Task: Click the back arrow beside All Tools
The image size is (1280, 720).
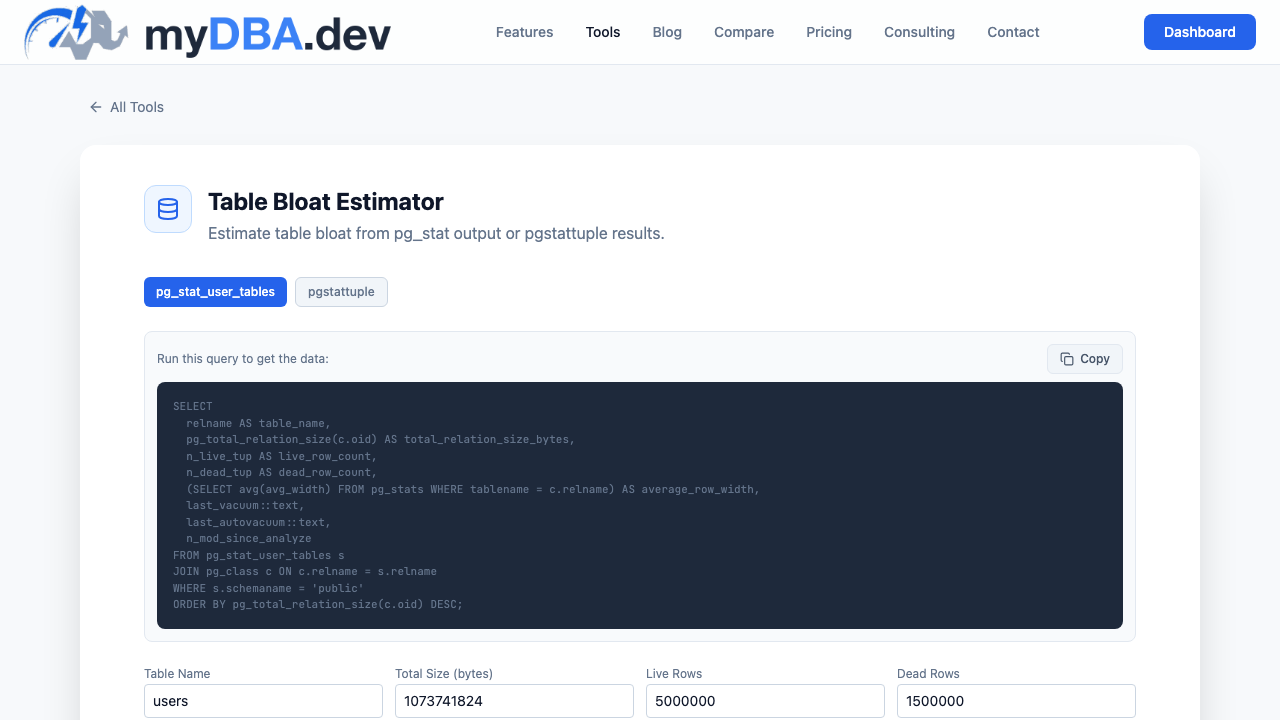Action: pyautogui.click(x=96, y=107)
